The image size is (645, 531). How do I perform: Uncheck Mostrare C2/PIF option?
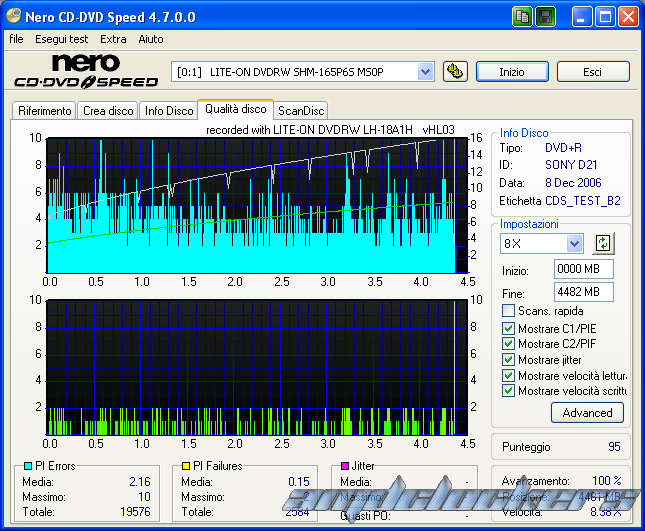click(x=509, y=344)
